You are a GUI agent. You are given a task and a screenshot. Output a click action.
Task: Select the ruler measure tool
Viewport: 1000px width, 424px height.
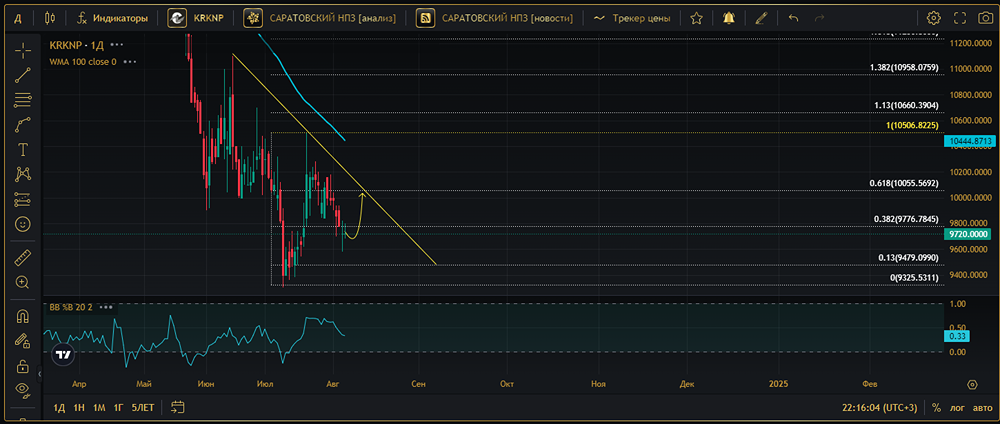[x=22, y=258]
